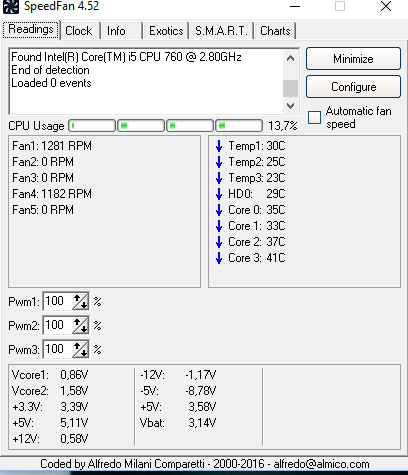
Task: Click the Loaded 0 events log line
Action: click(x=51, y=83)
